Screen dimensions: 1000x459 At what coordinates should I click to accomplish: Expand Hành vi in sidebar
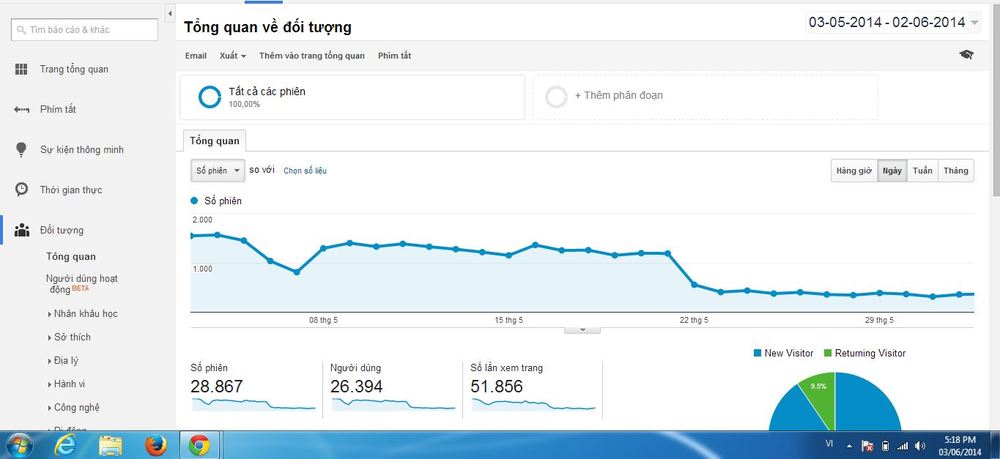[66, 384]
